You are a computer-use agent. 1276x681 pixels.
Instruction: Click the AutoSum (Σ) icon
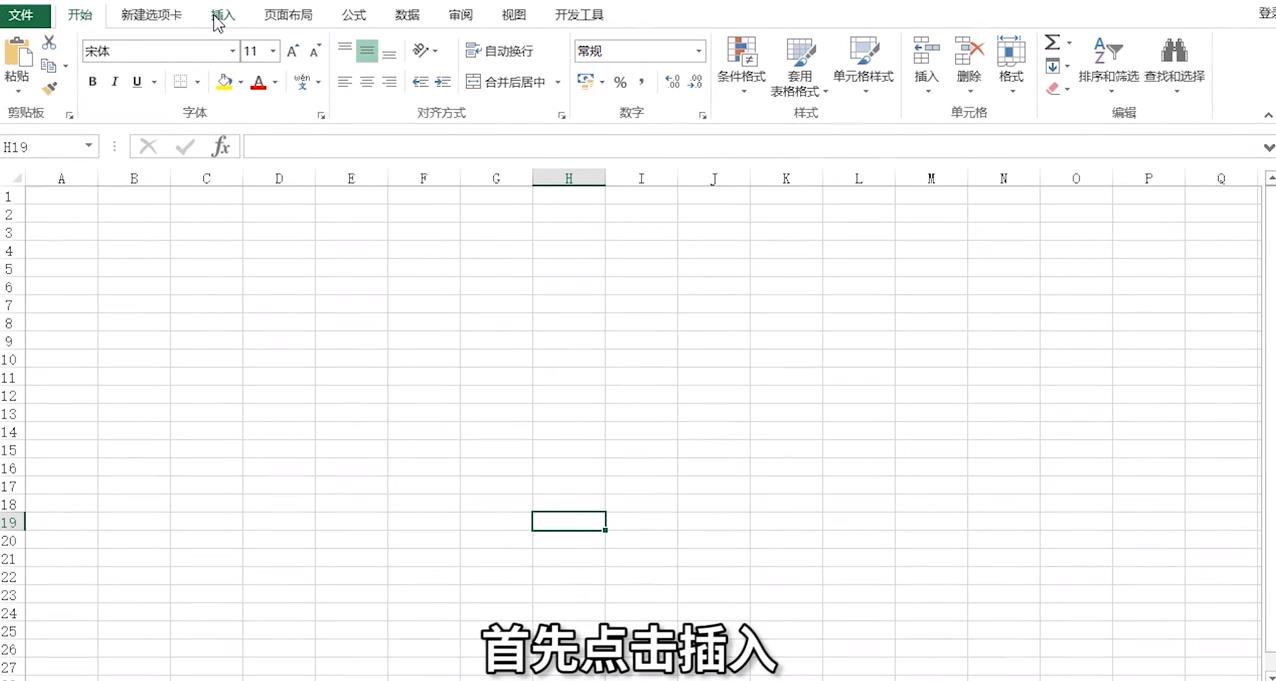[x=1050, y=42]
